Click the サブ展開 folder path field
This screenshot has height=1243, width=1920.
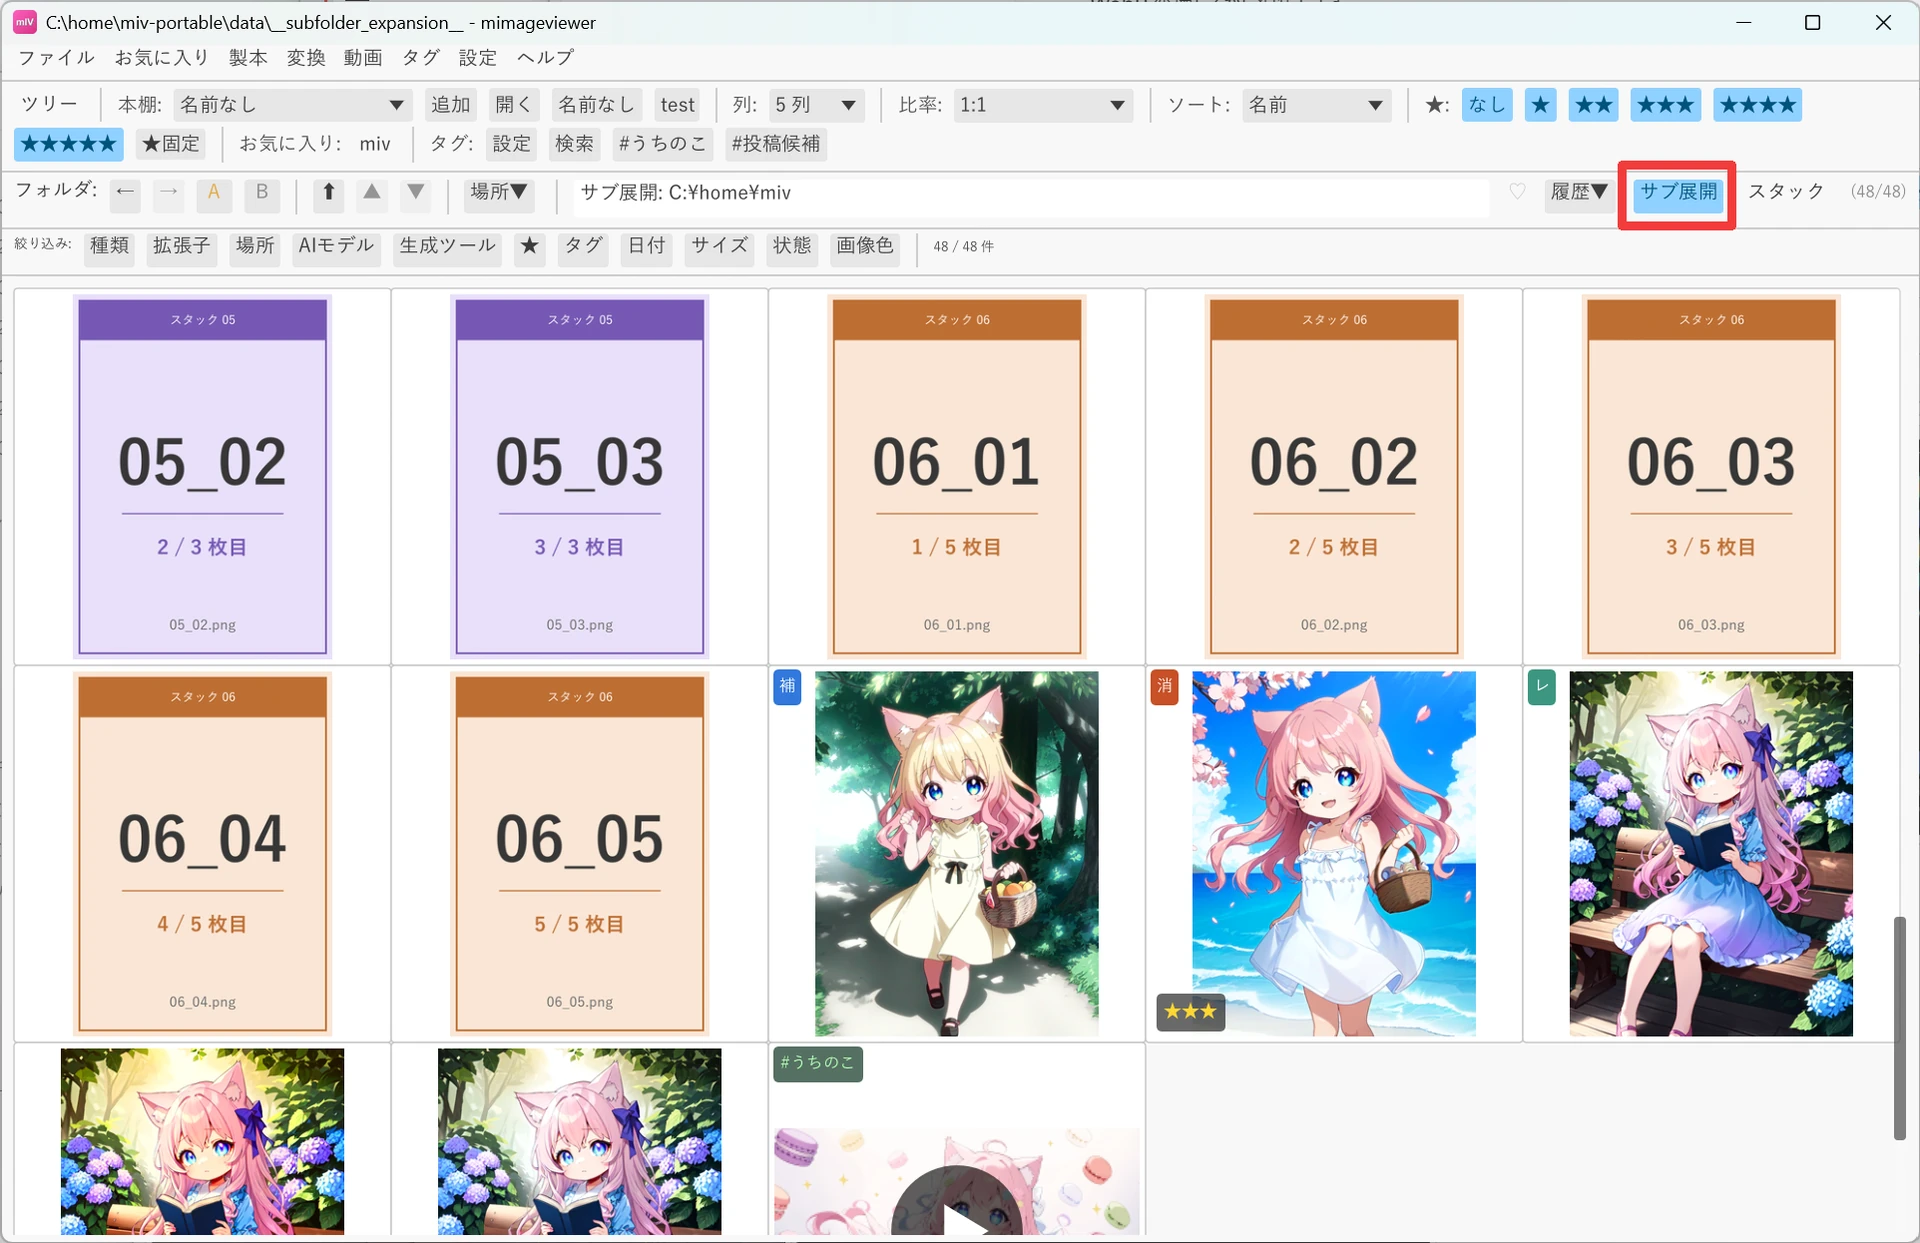pos(1032,194)
